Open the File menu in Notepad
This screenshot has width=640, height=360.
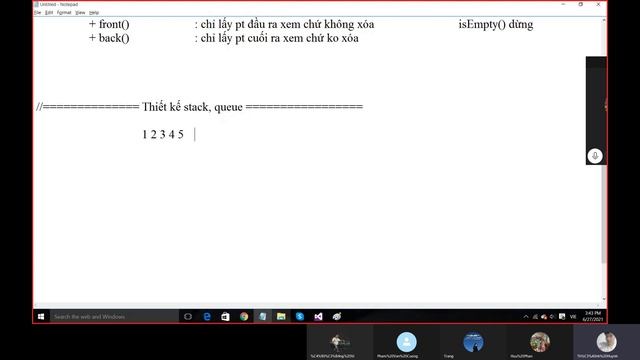click(38, 13)
